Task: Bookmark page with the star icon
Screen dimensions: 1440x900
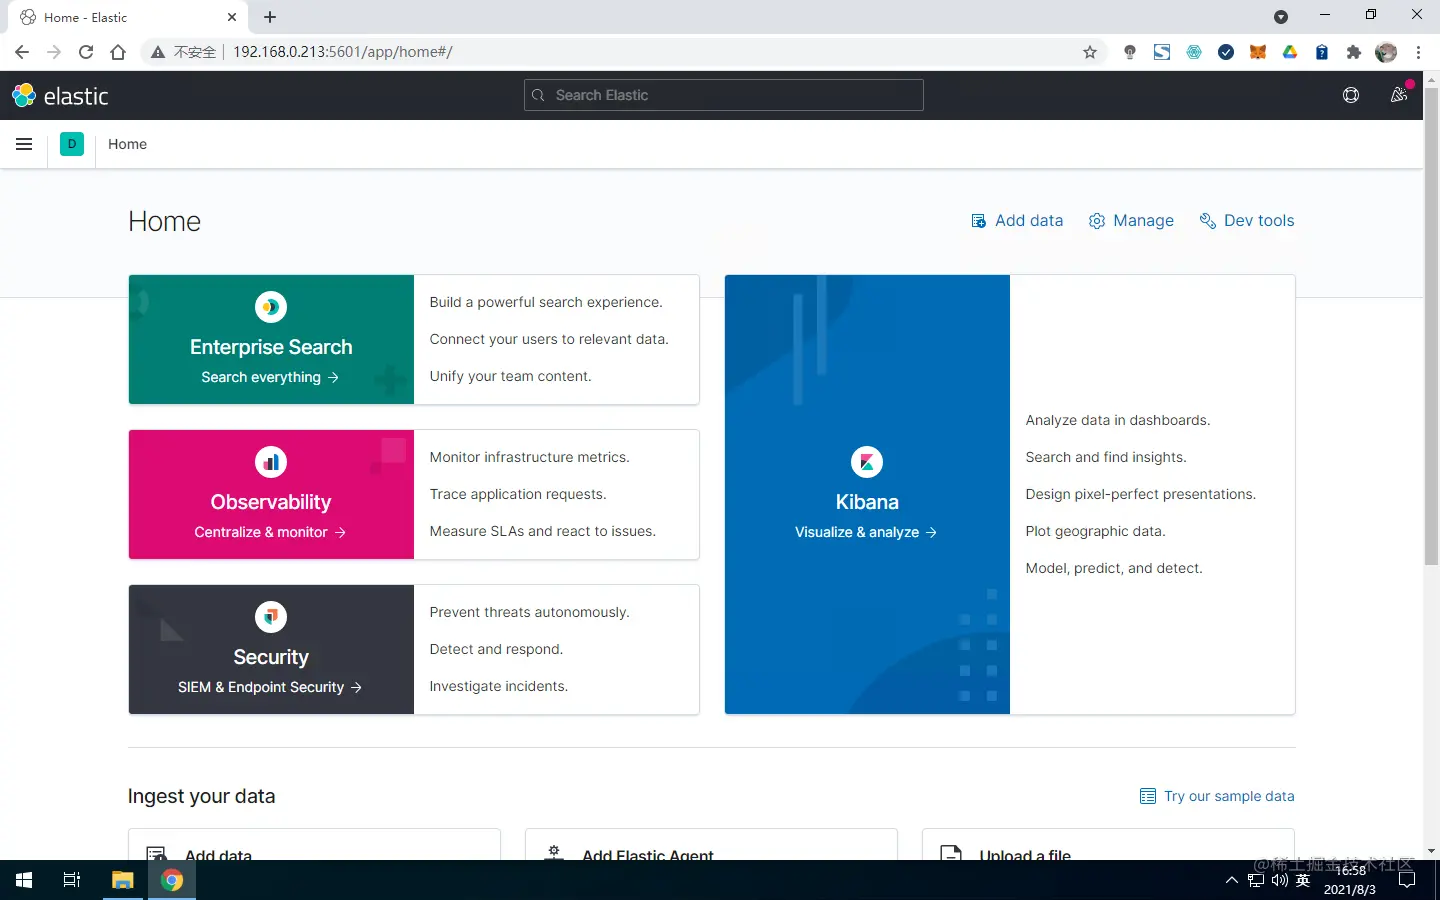Action: point(1090,52)
